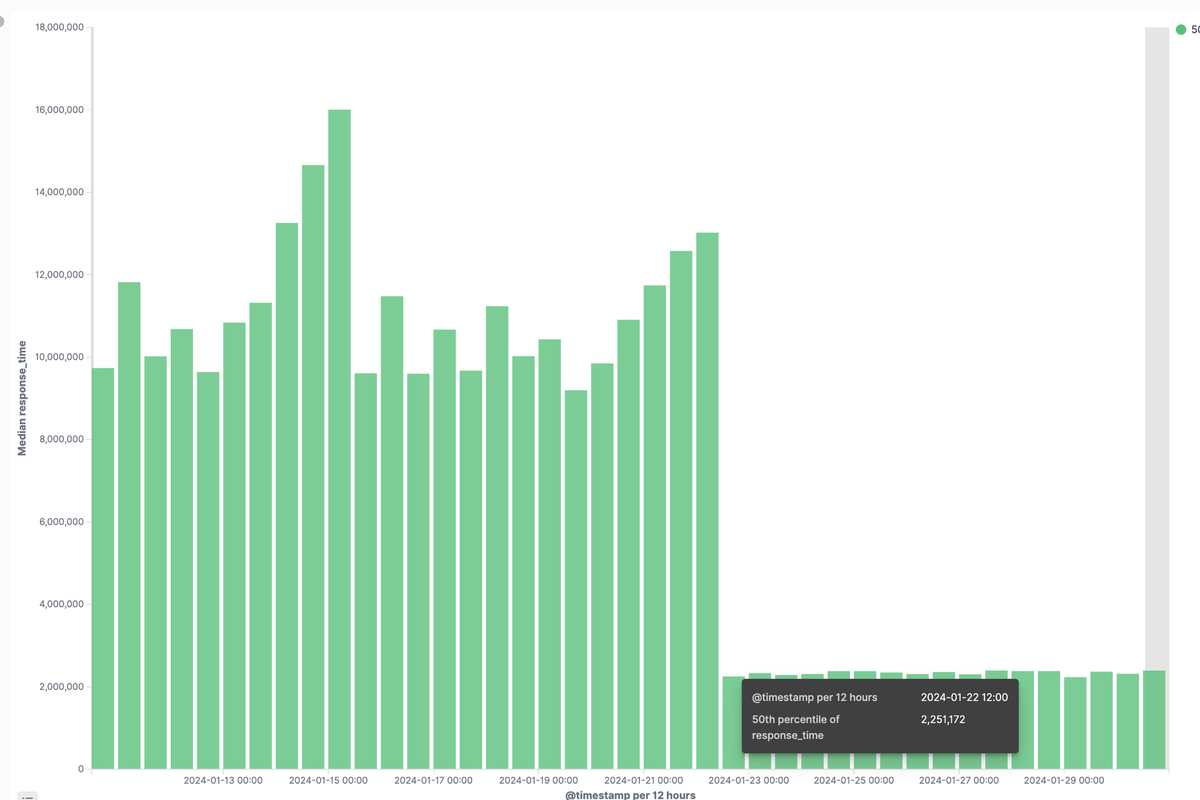This screenshot has width=1200, height=800.
Task: Click the "2024-01-19 00:00" x-axis label
Action: pyautogui.click(x=538, y=780)
